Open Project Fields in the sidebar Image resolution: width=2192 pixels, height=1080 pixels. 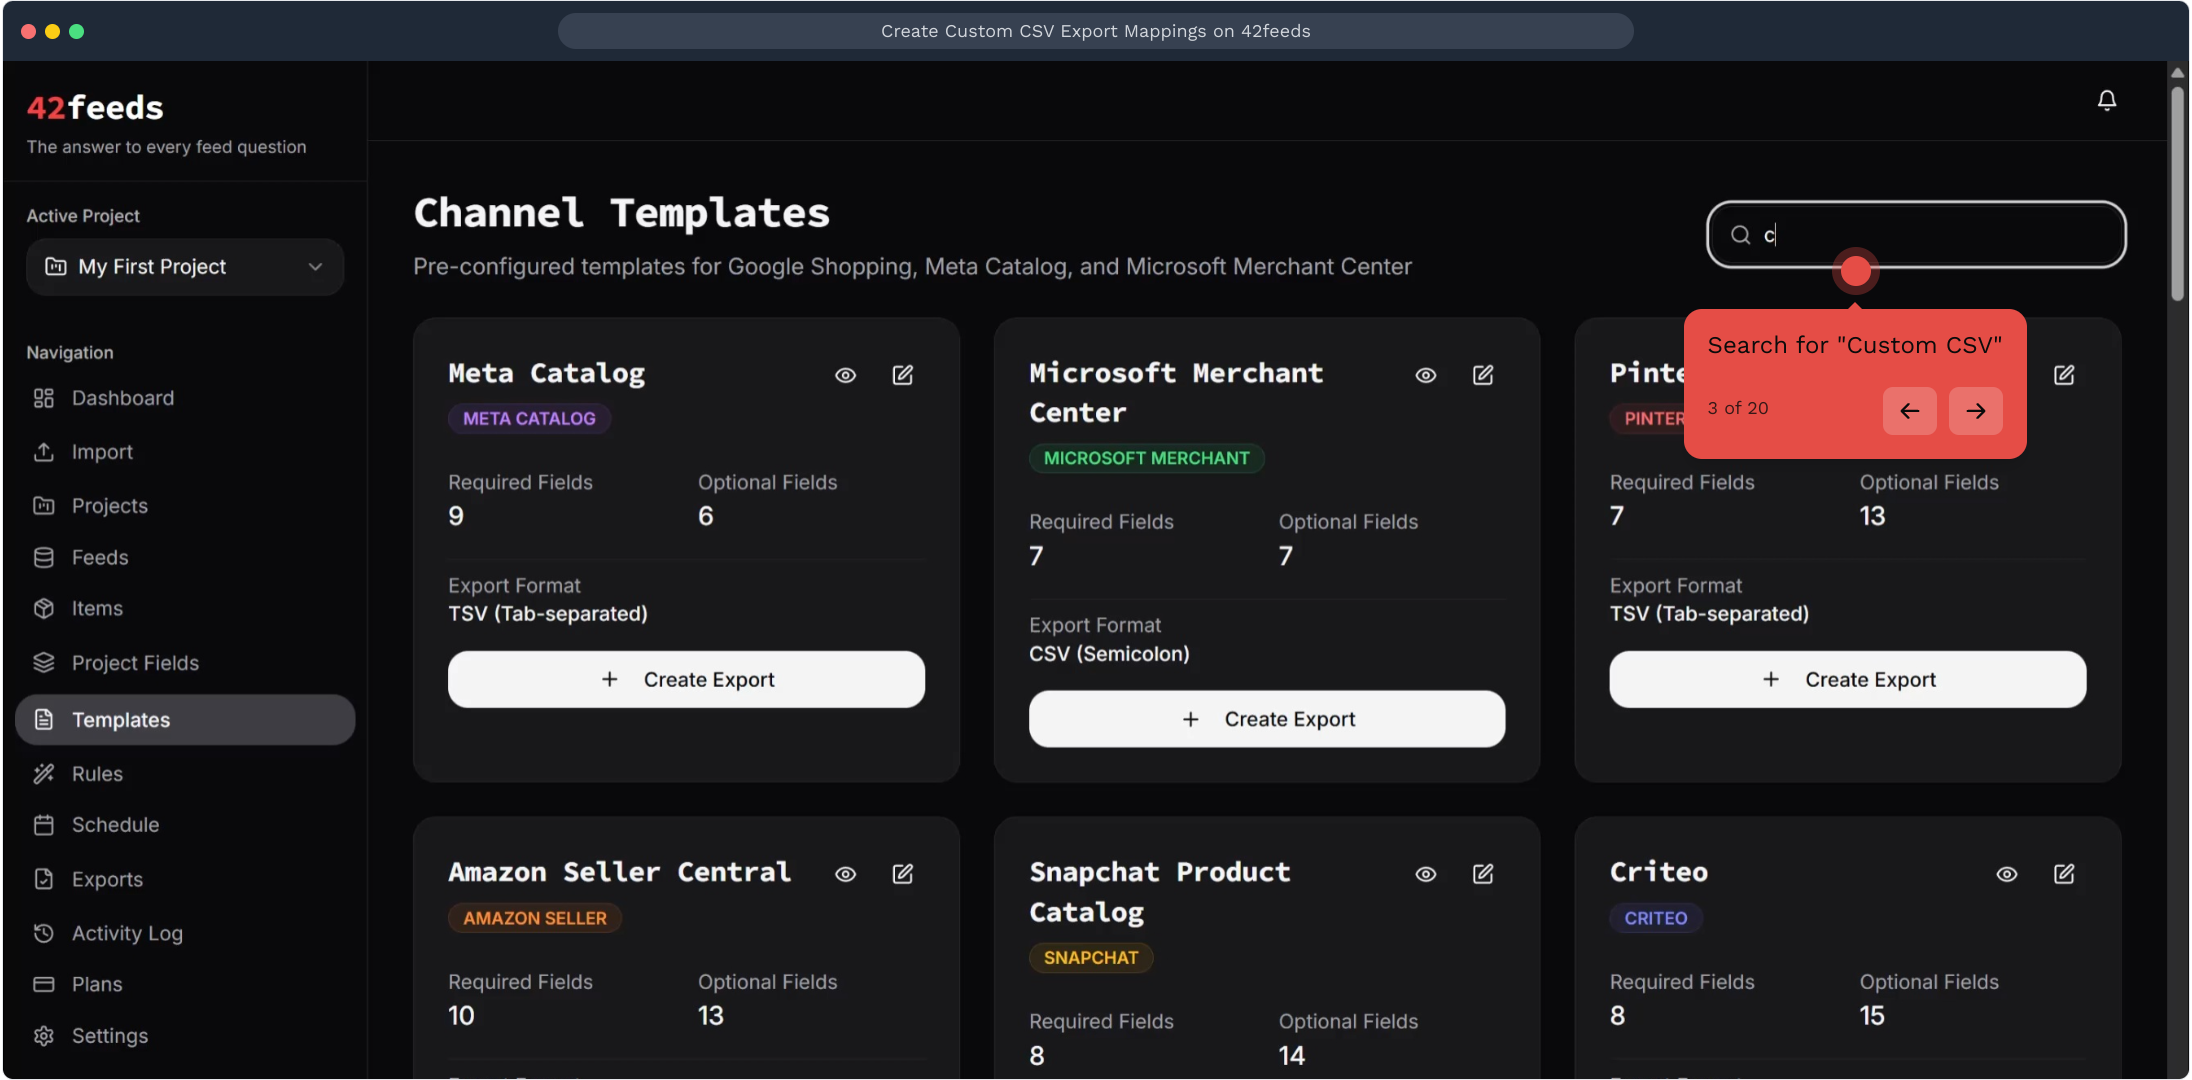[135, 663]
